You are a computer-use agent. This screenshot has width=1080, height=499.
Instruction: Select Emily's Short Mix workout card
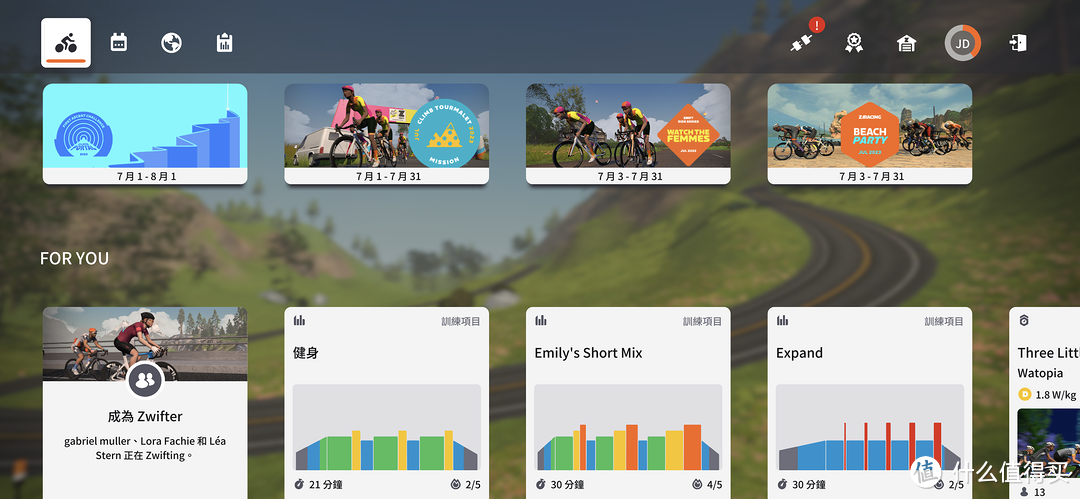pos(628,403)
